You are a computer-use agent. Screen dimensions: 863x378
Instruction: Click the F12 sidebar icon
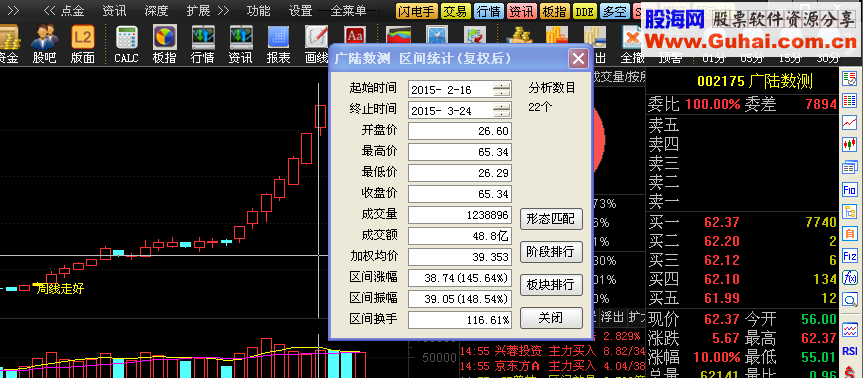coord(850,256)
